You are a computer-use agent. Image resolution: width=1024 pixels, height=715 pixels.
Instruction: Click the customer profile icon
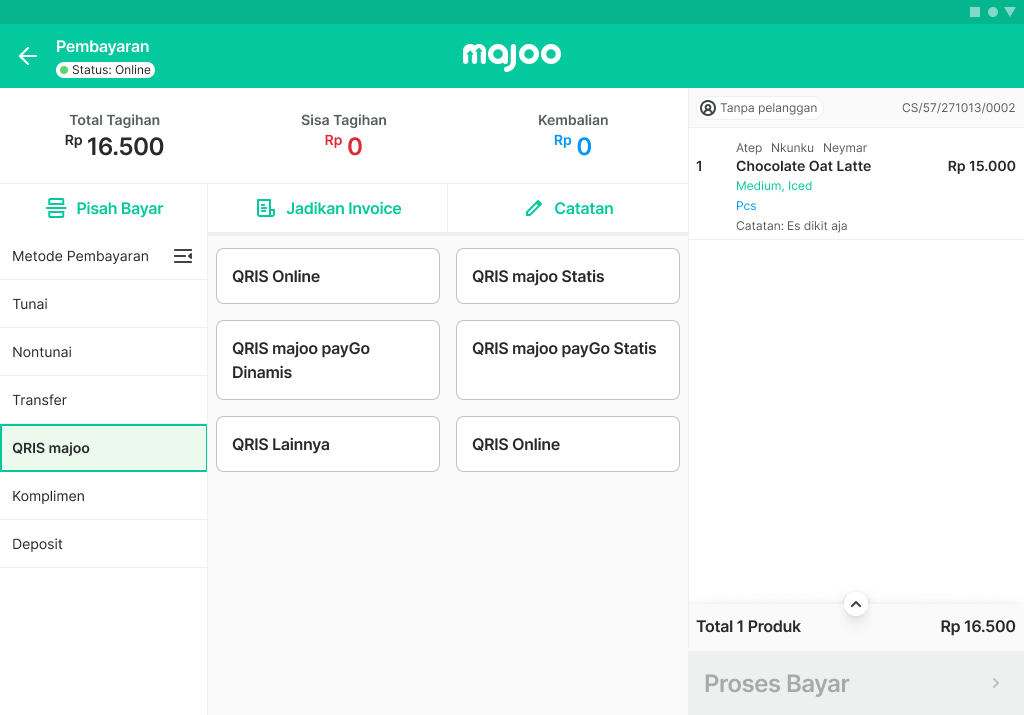pos(708,108)
